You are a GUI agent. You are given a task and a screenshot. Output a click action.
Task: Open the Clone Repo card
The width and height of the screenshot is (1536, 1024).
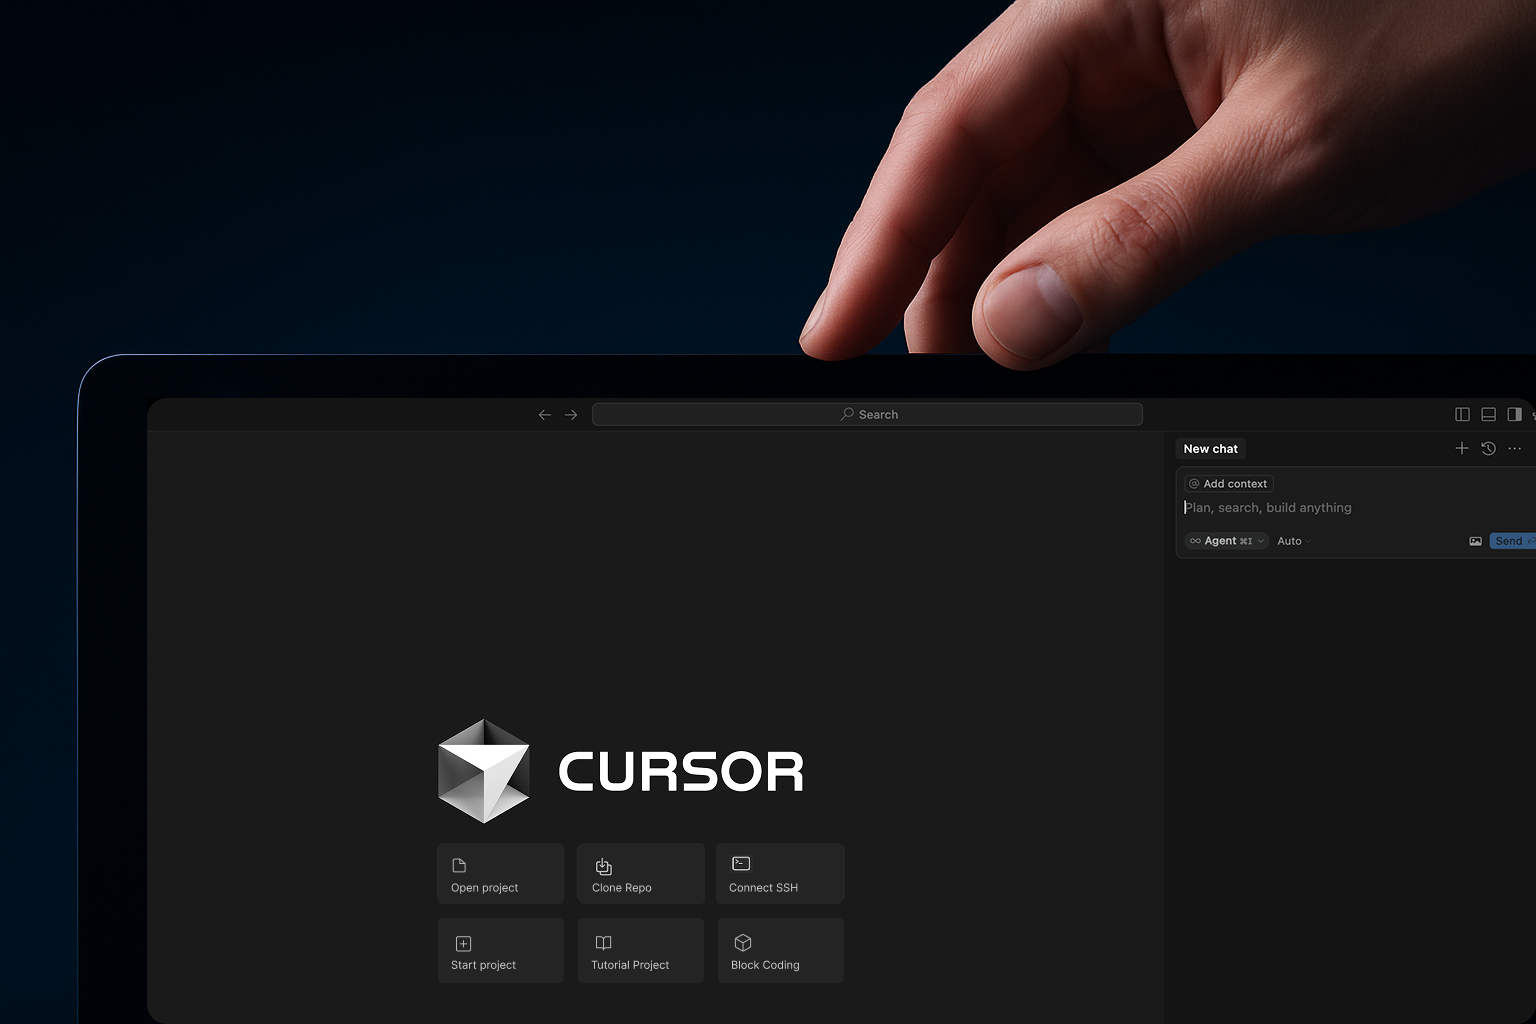point(641,874)
